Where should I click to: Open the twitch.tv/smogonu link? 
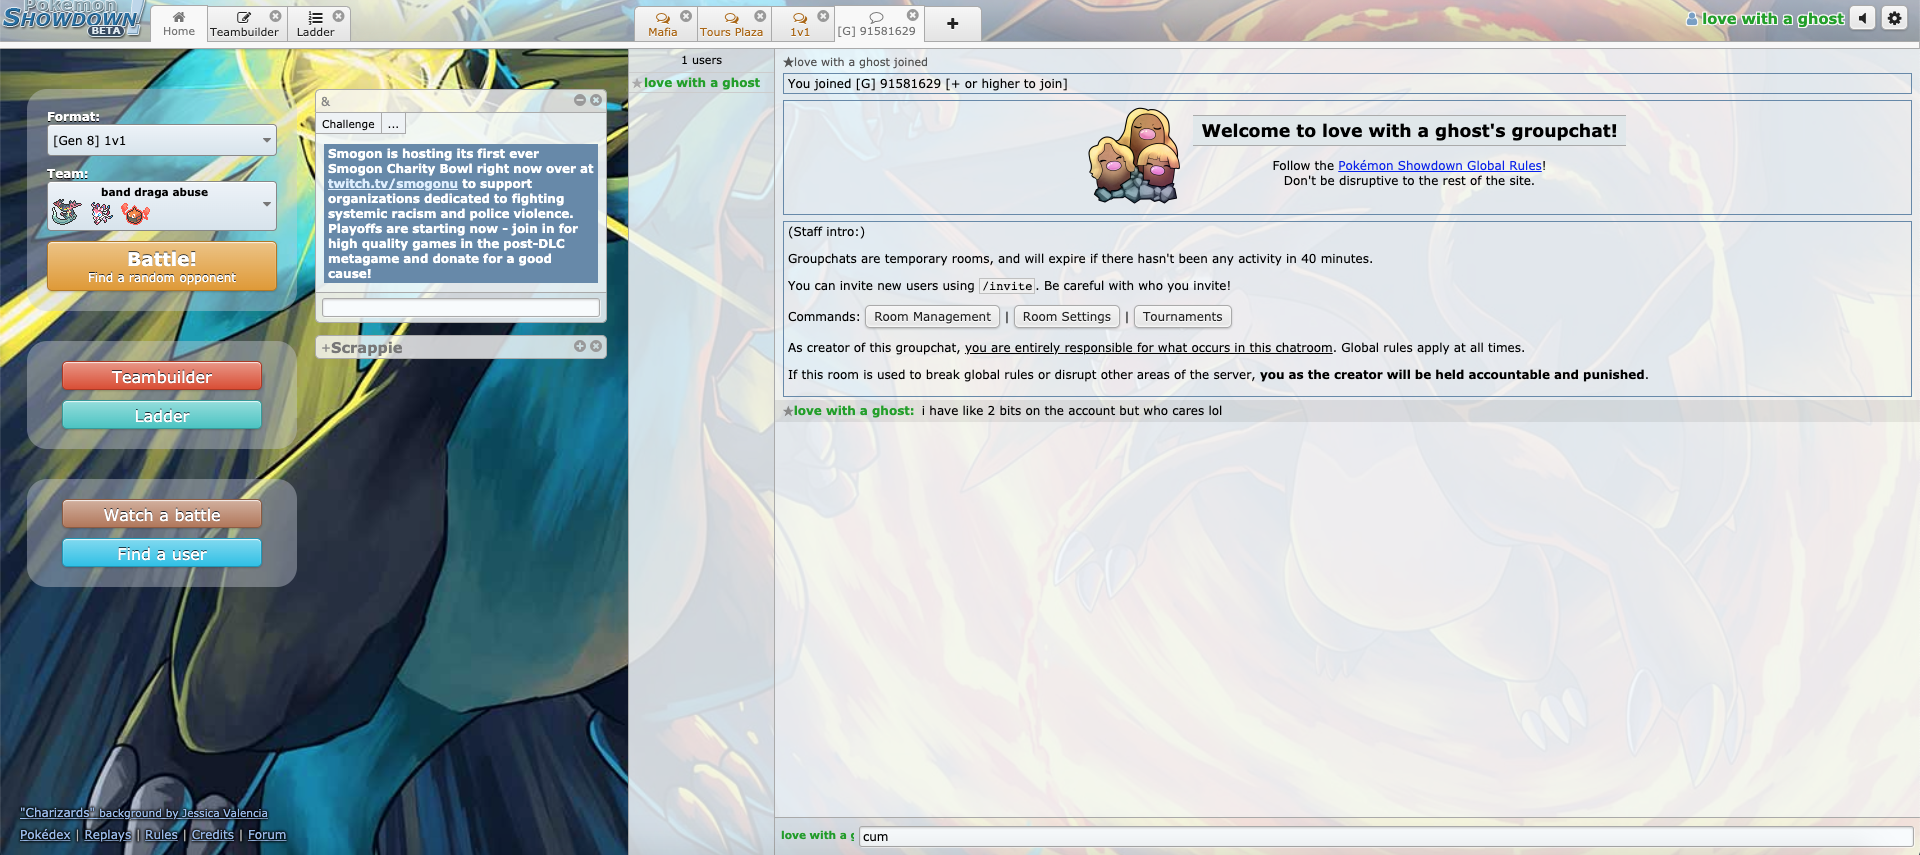(393, 184)
